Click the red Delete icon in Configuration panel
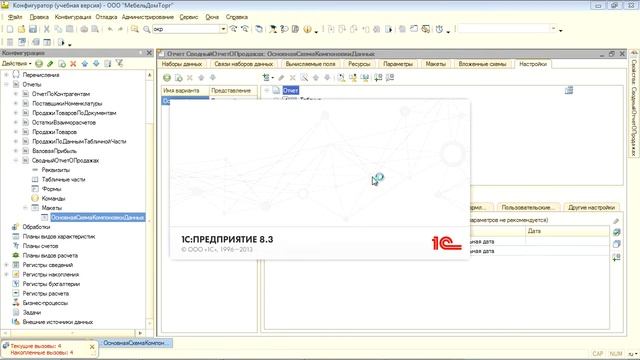Screen dimensions: 640x360 [x=73, y=64]
